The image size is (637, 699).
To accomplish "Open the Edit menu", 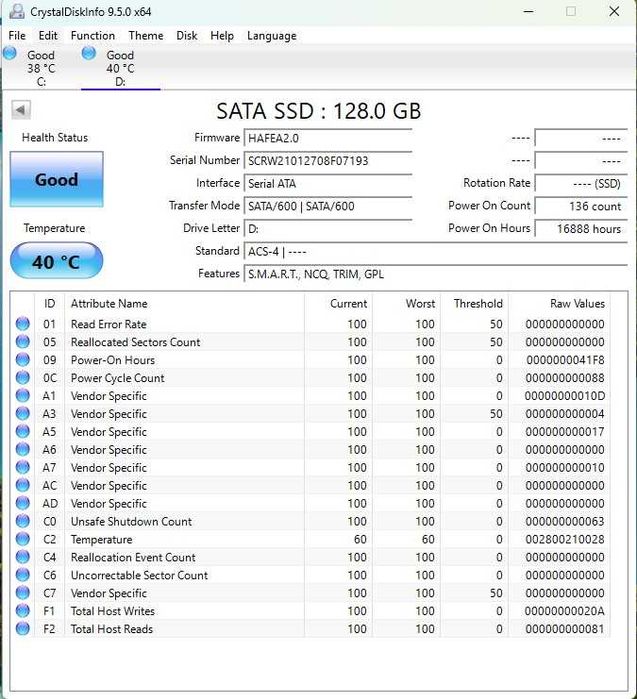I will 48,36.
